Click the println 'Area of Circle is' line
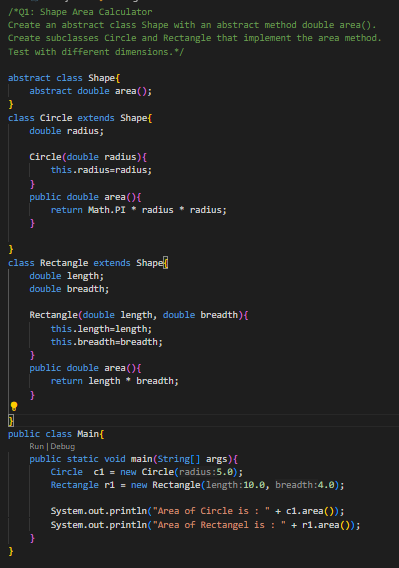399x568 pixels. point(198,511)
